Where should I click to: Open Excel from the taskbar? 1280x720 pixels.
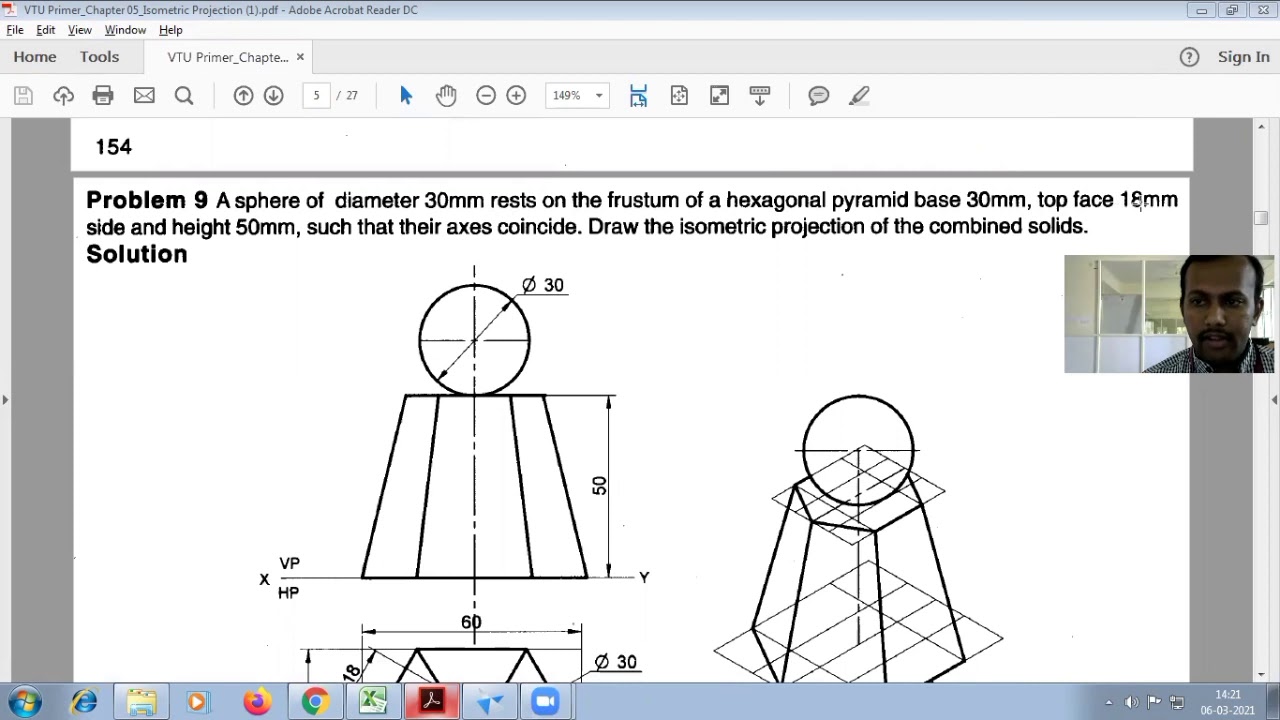373,702
